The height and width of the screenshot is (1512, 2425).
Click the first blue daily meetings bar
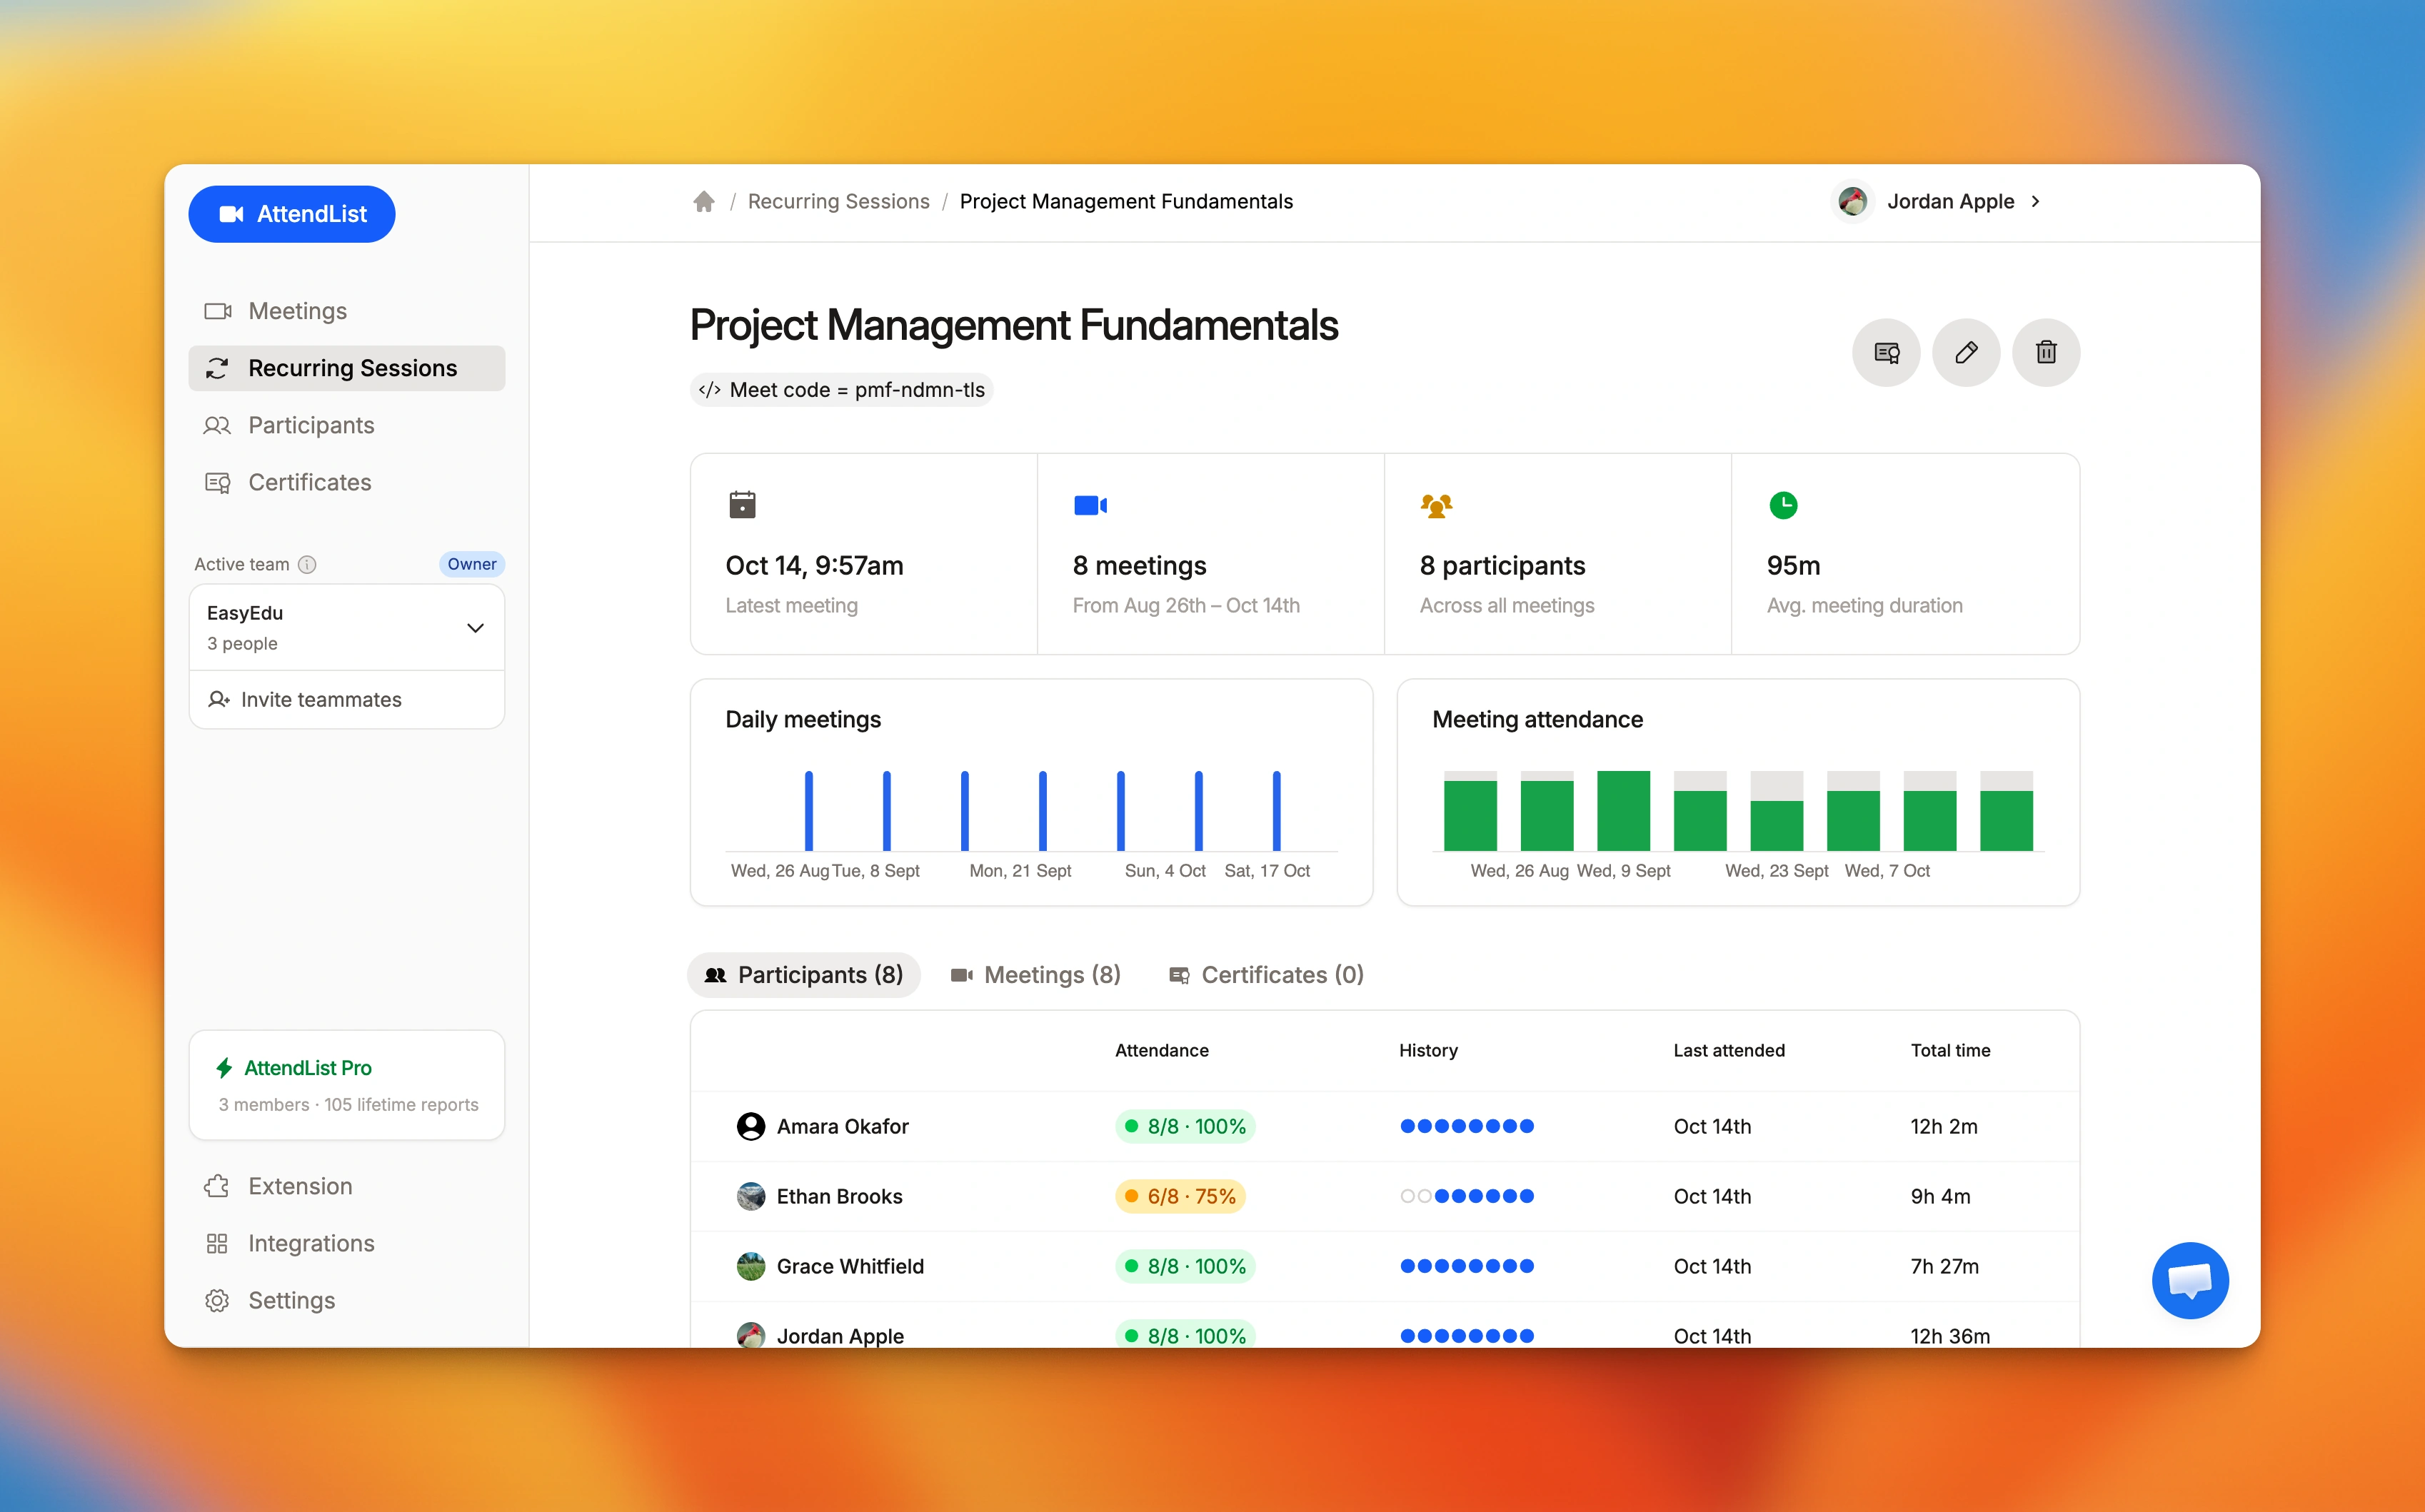[809, 810]
